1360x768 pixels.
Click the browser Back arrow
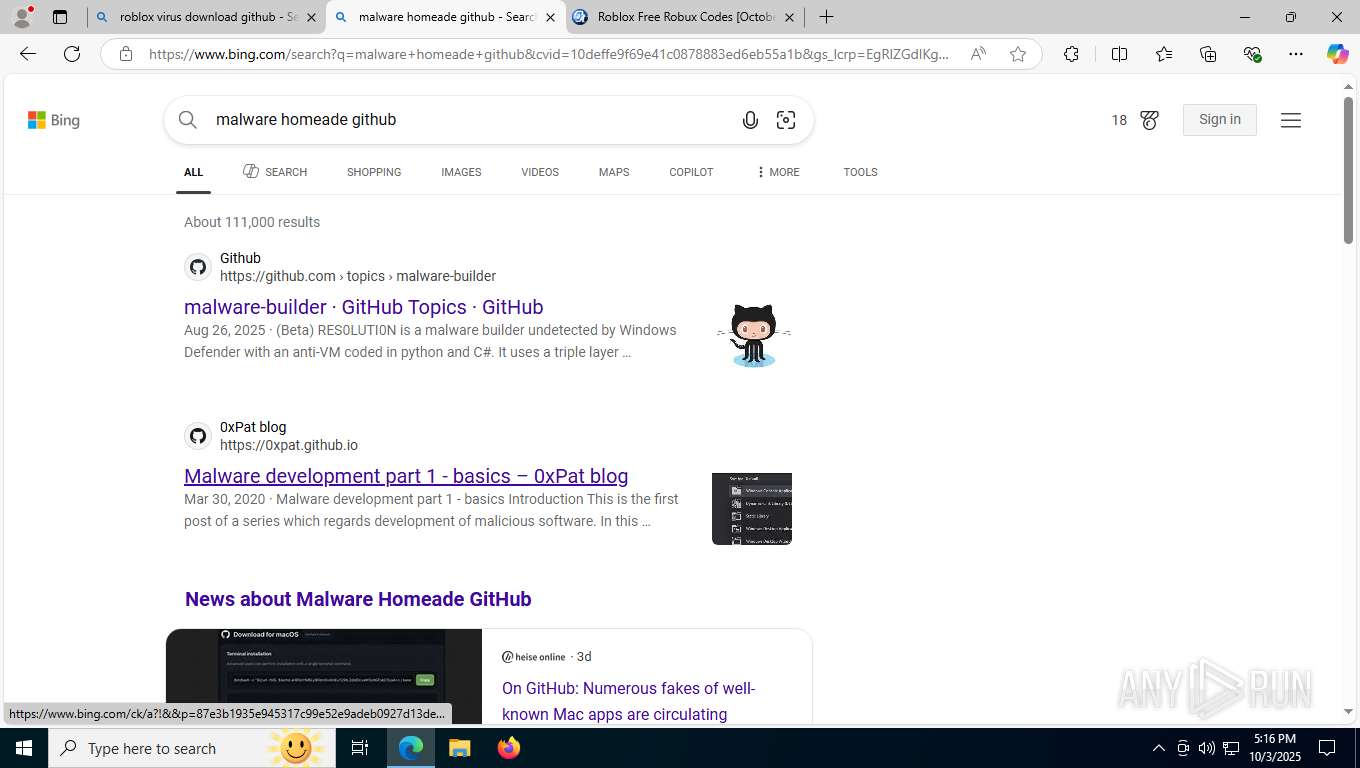(x=28, y=54)
